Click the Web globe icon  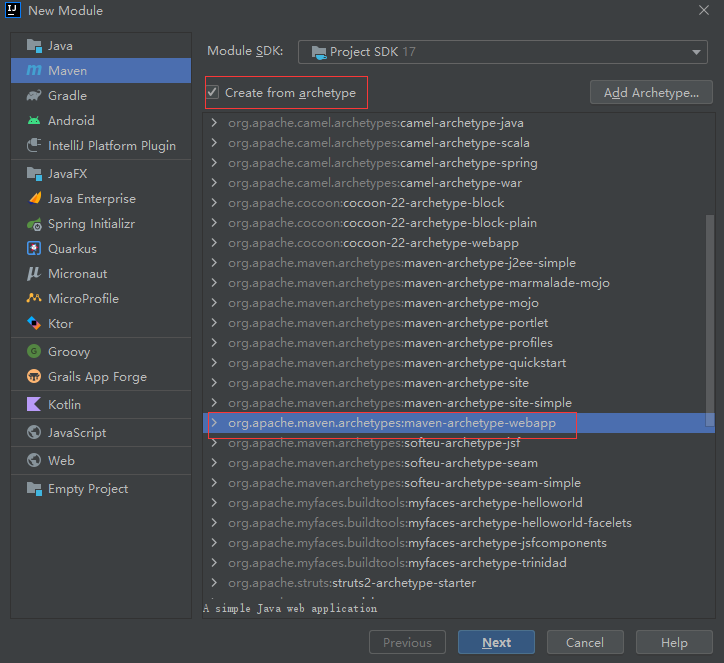point(34,460)
